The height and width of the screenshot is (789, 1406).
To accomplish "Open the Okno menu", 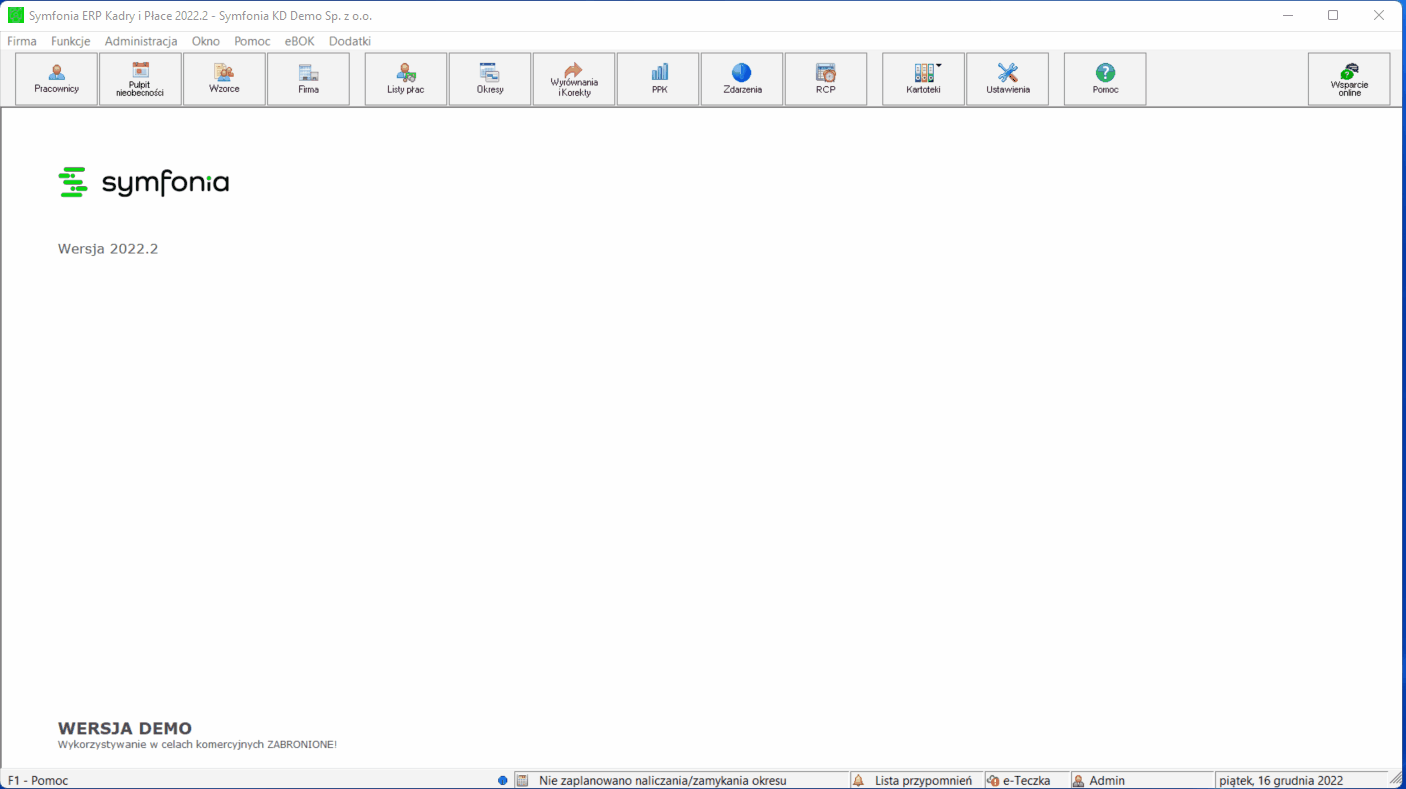I will 206,41.
